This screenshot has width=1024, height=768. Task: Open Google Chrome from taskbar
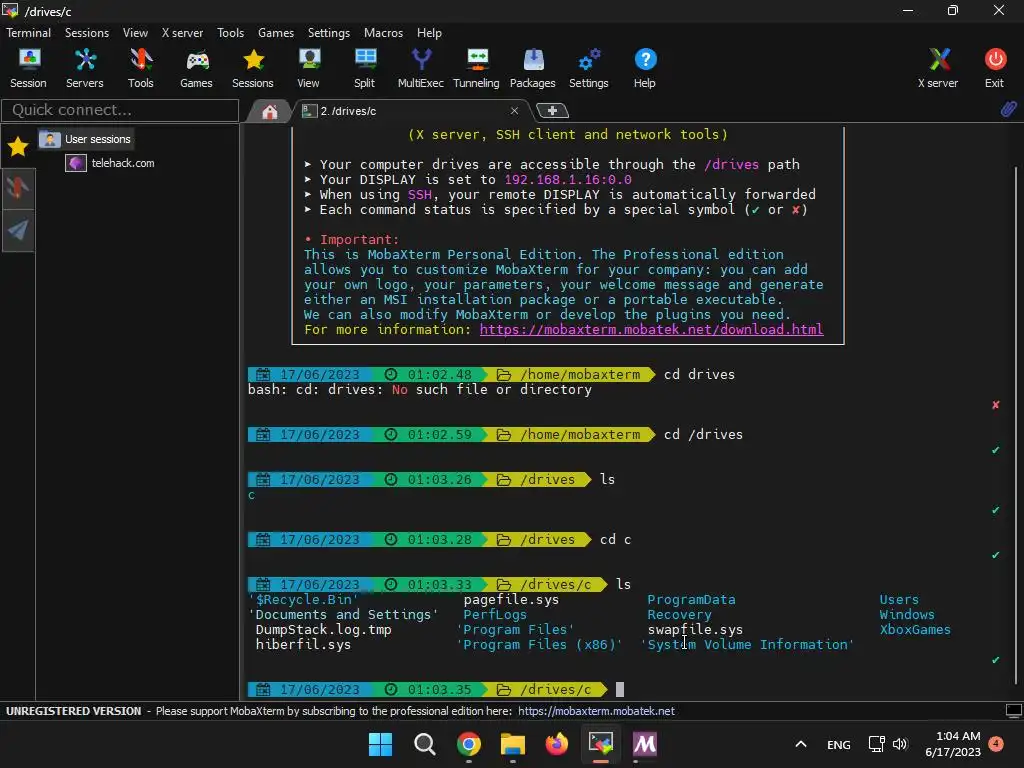[x=468, y=744]
